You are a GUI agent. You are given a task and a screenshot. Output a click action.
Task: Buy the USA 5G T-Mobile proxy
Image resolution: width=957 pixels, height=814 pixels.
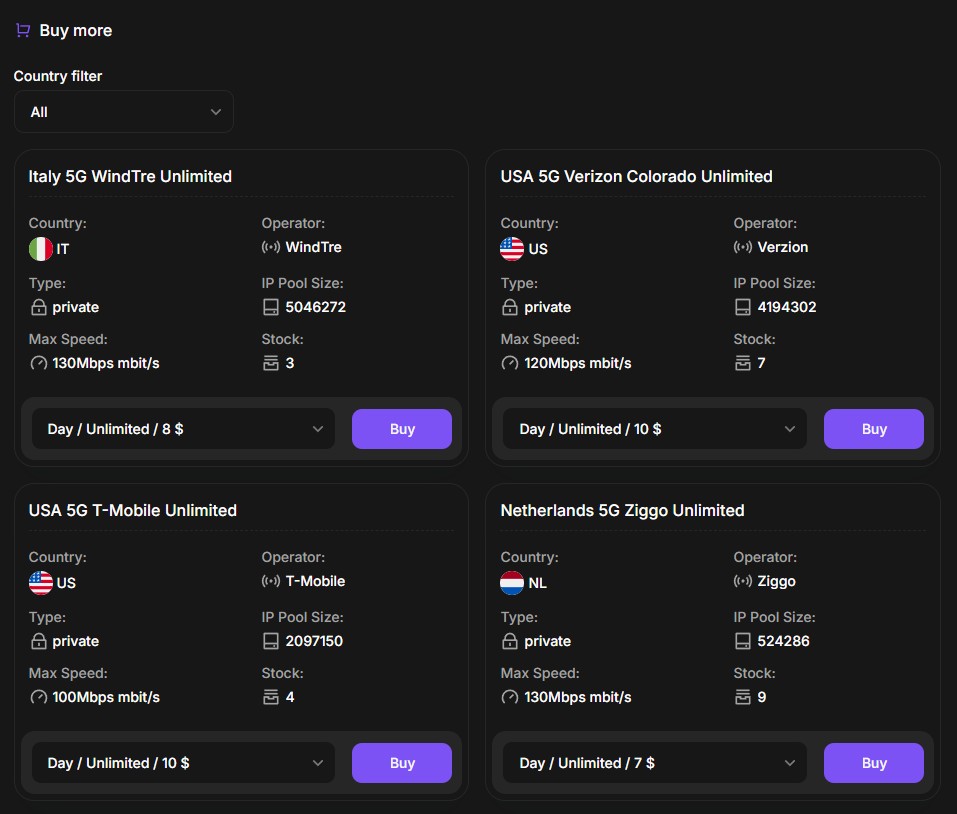(402, 763)
